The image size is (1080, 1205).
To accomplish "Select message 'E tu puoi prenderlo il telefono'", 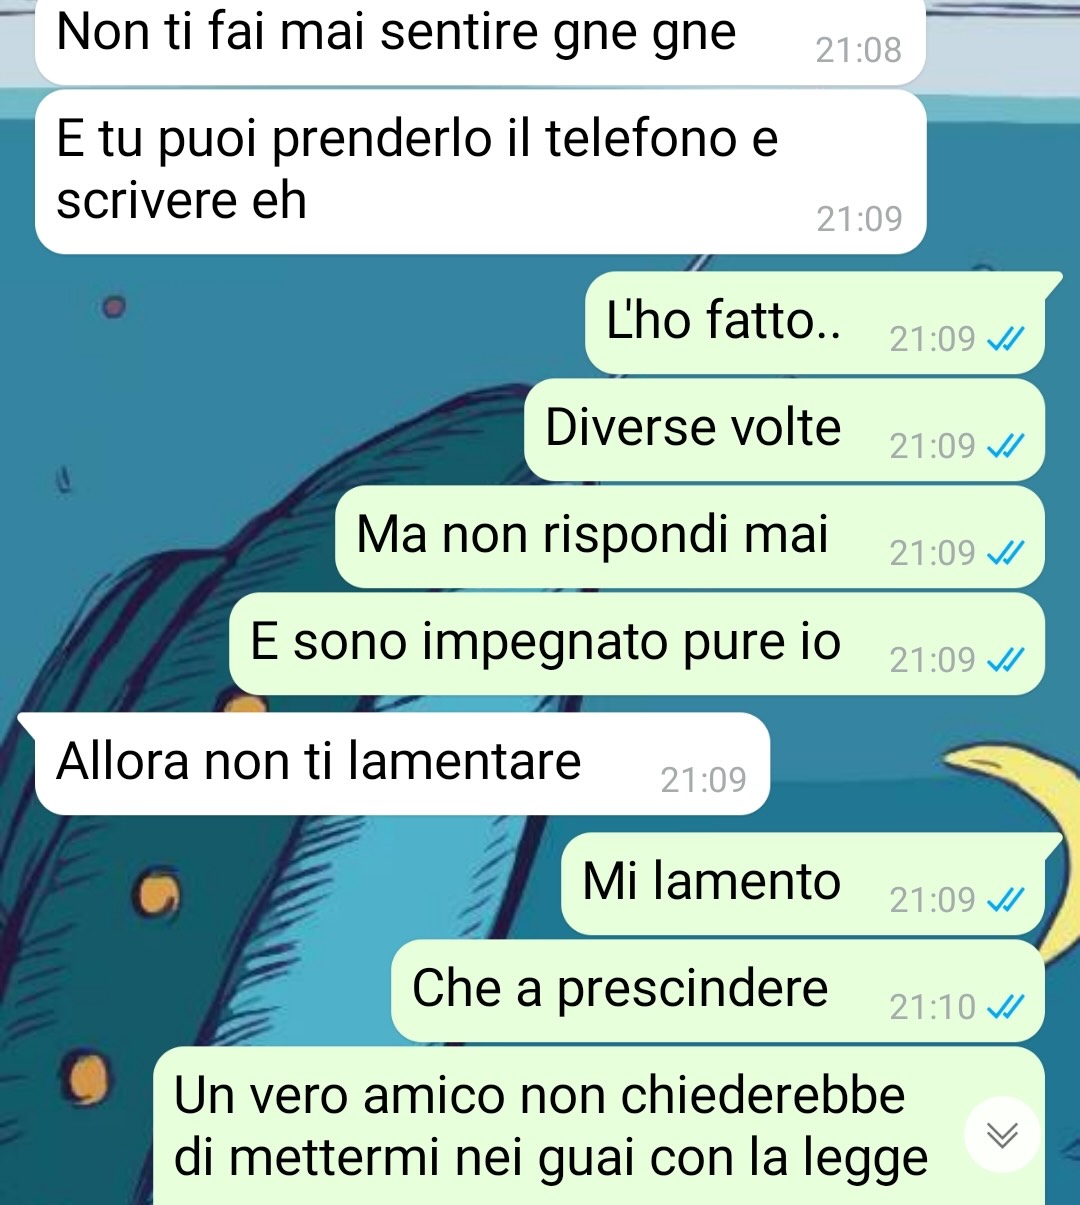I will point(480,172).
